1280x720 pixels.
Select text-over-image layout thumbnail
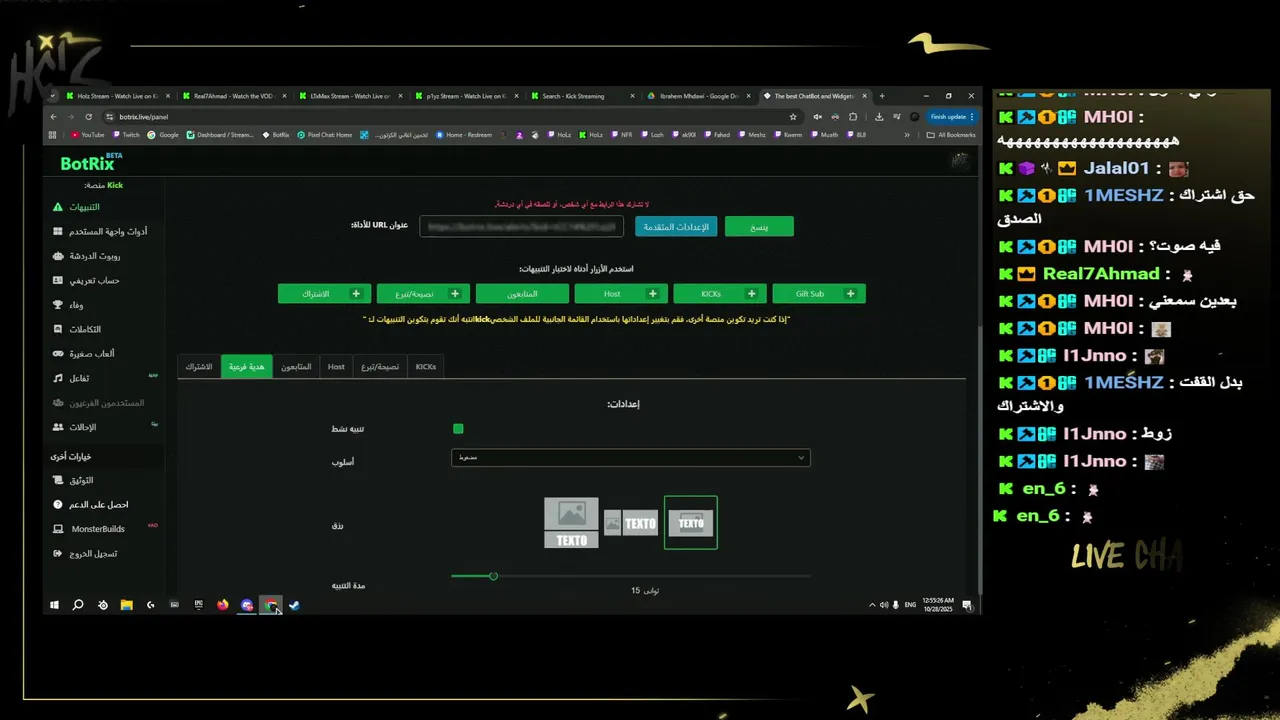click(691, 523)
